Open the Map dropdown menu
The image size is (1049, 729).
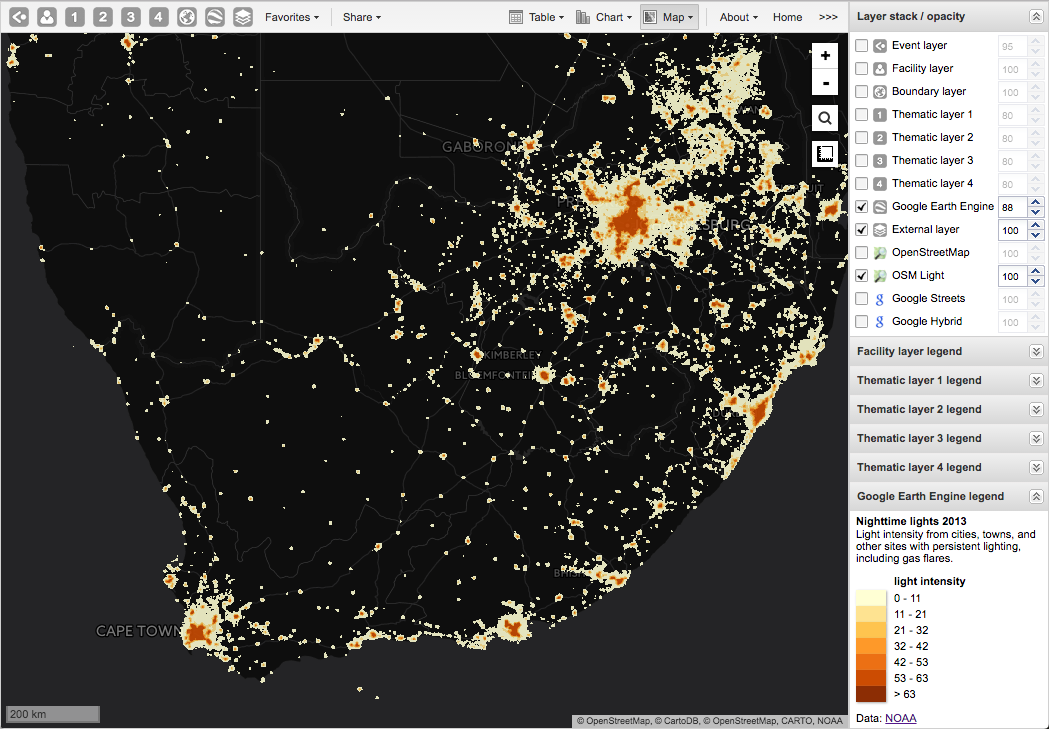click(668, 16)
